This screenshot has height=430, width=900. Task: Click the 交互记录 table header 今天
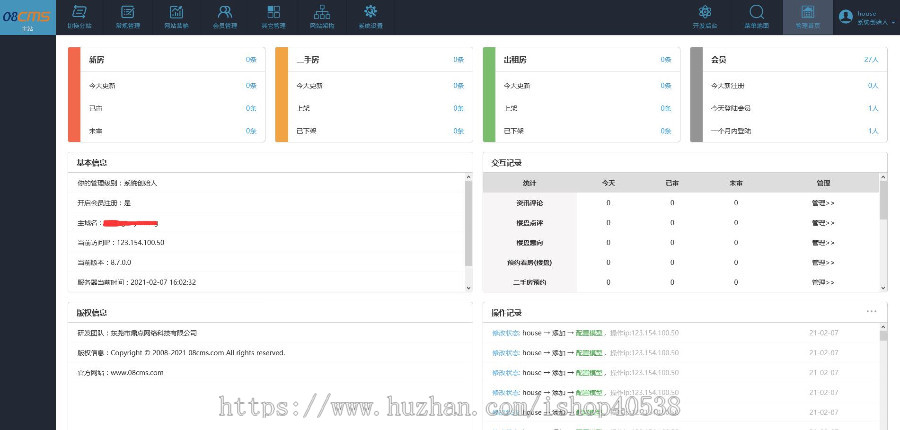608,183
